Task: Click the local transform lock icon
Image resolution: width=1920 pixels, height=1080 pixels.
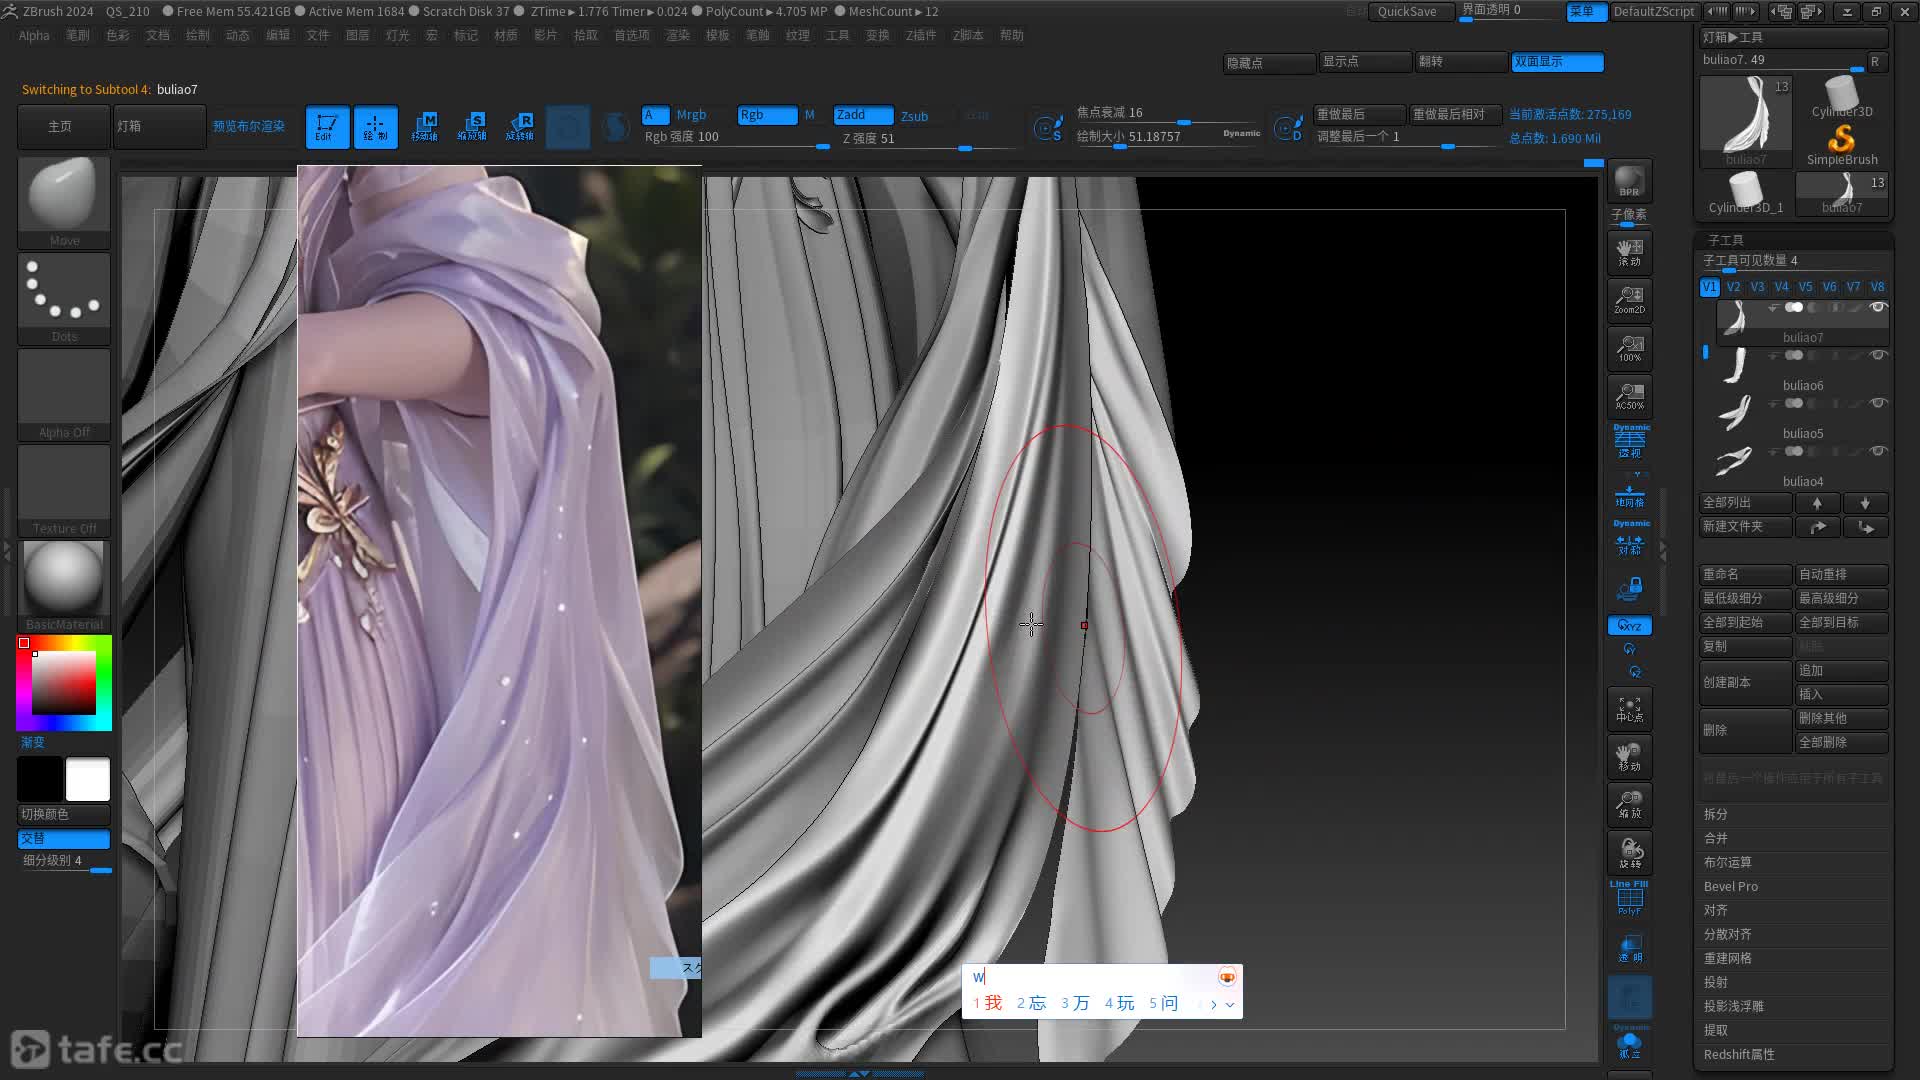Action: 1629,588
